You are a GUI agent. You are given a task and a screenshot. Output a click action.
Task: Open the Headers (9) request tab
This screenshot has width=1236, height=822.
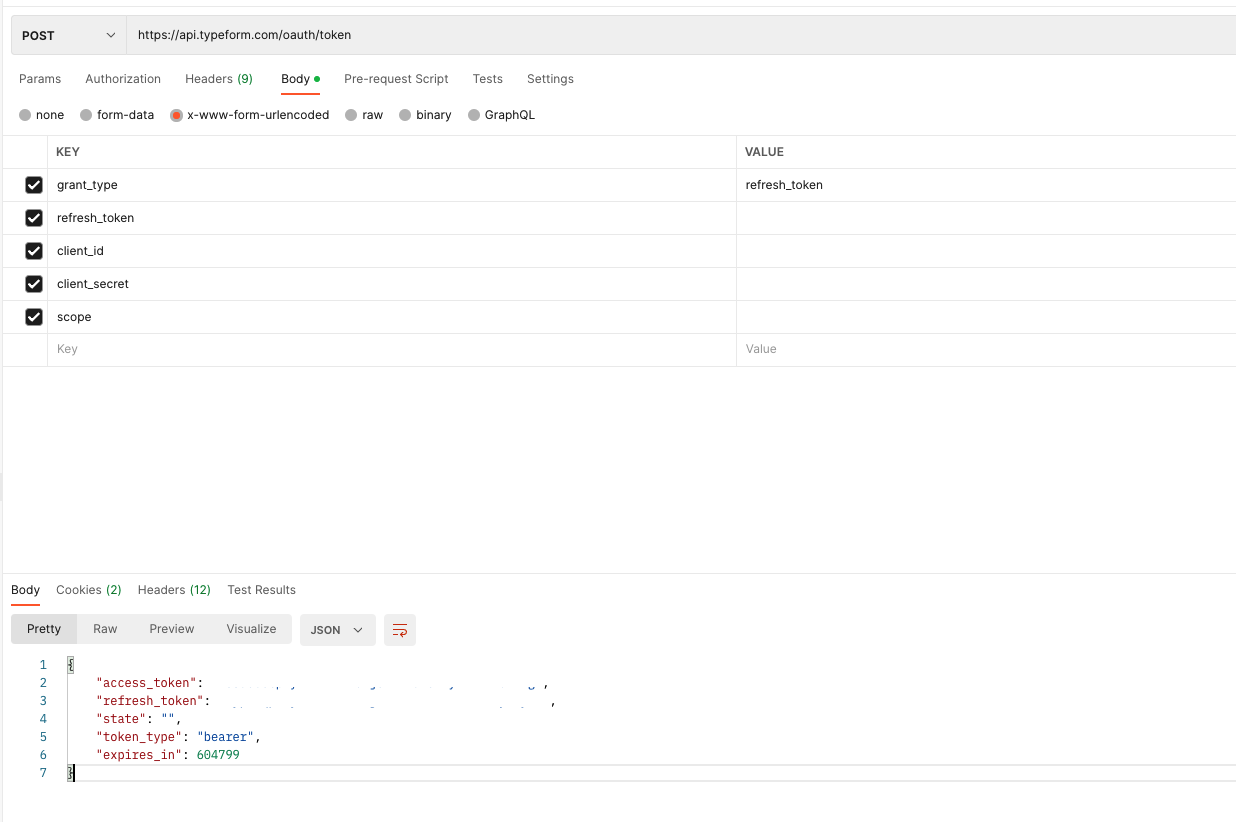point(219,79)
